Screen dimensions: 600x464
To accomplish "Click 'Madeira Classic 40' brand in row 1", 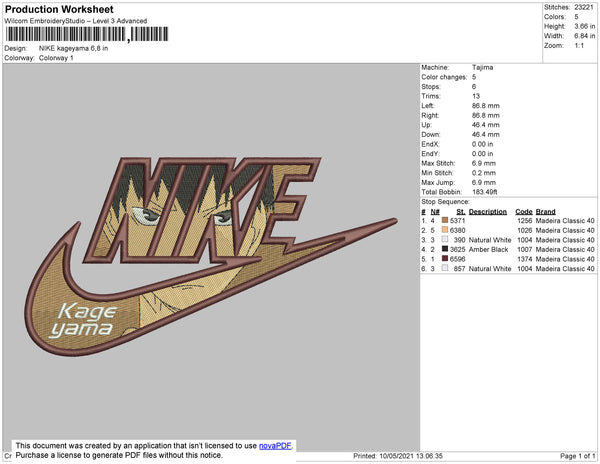I will 565,221.
